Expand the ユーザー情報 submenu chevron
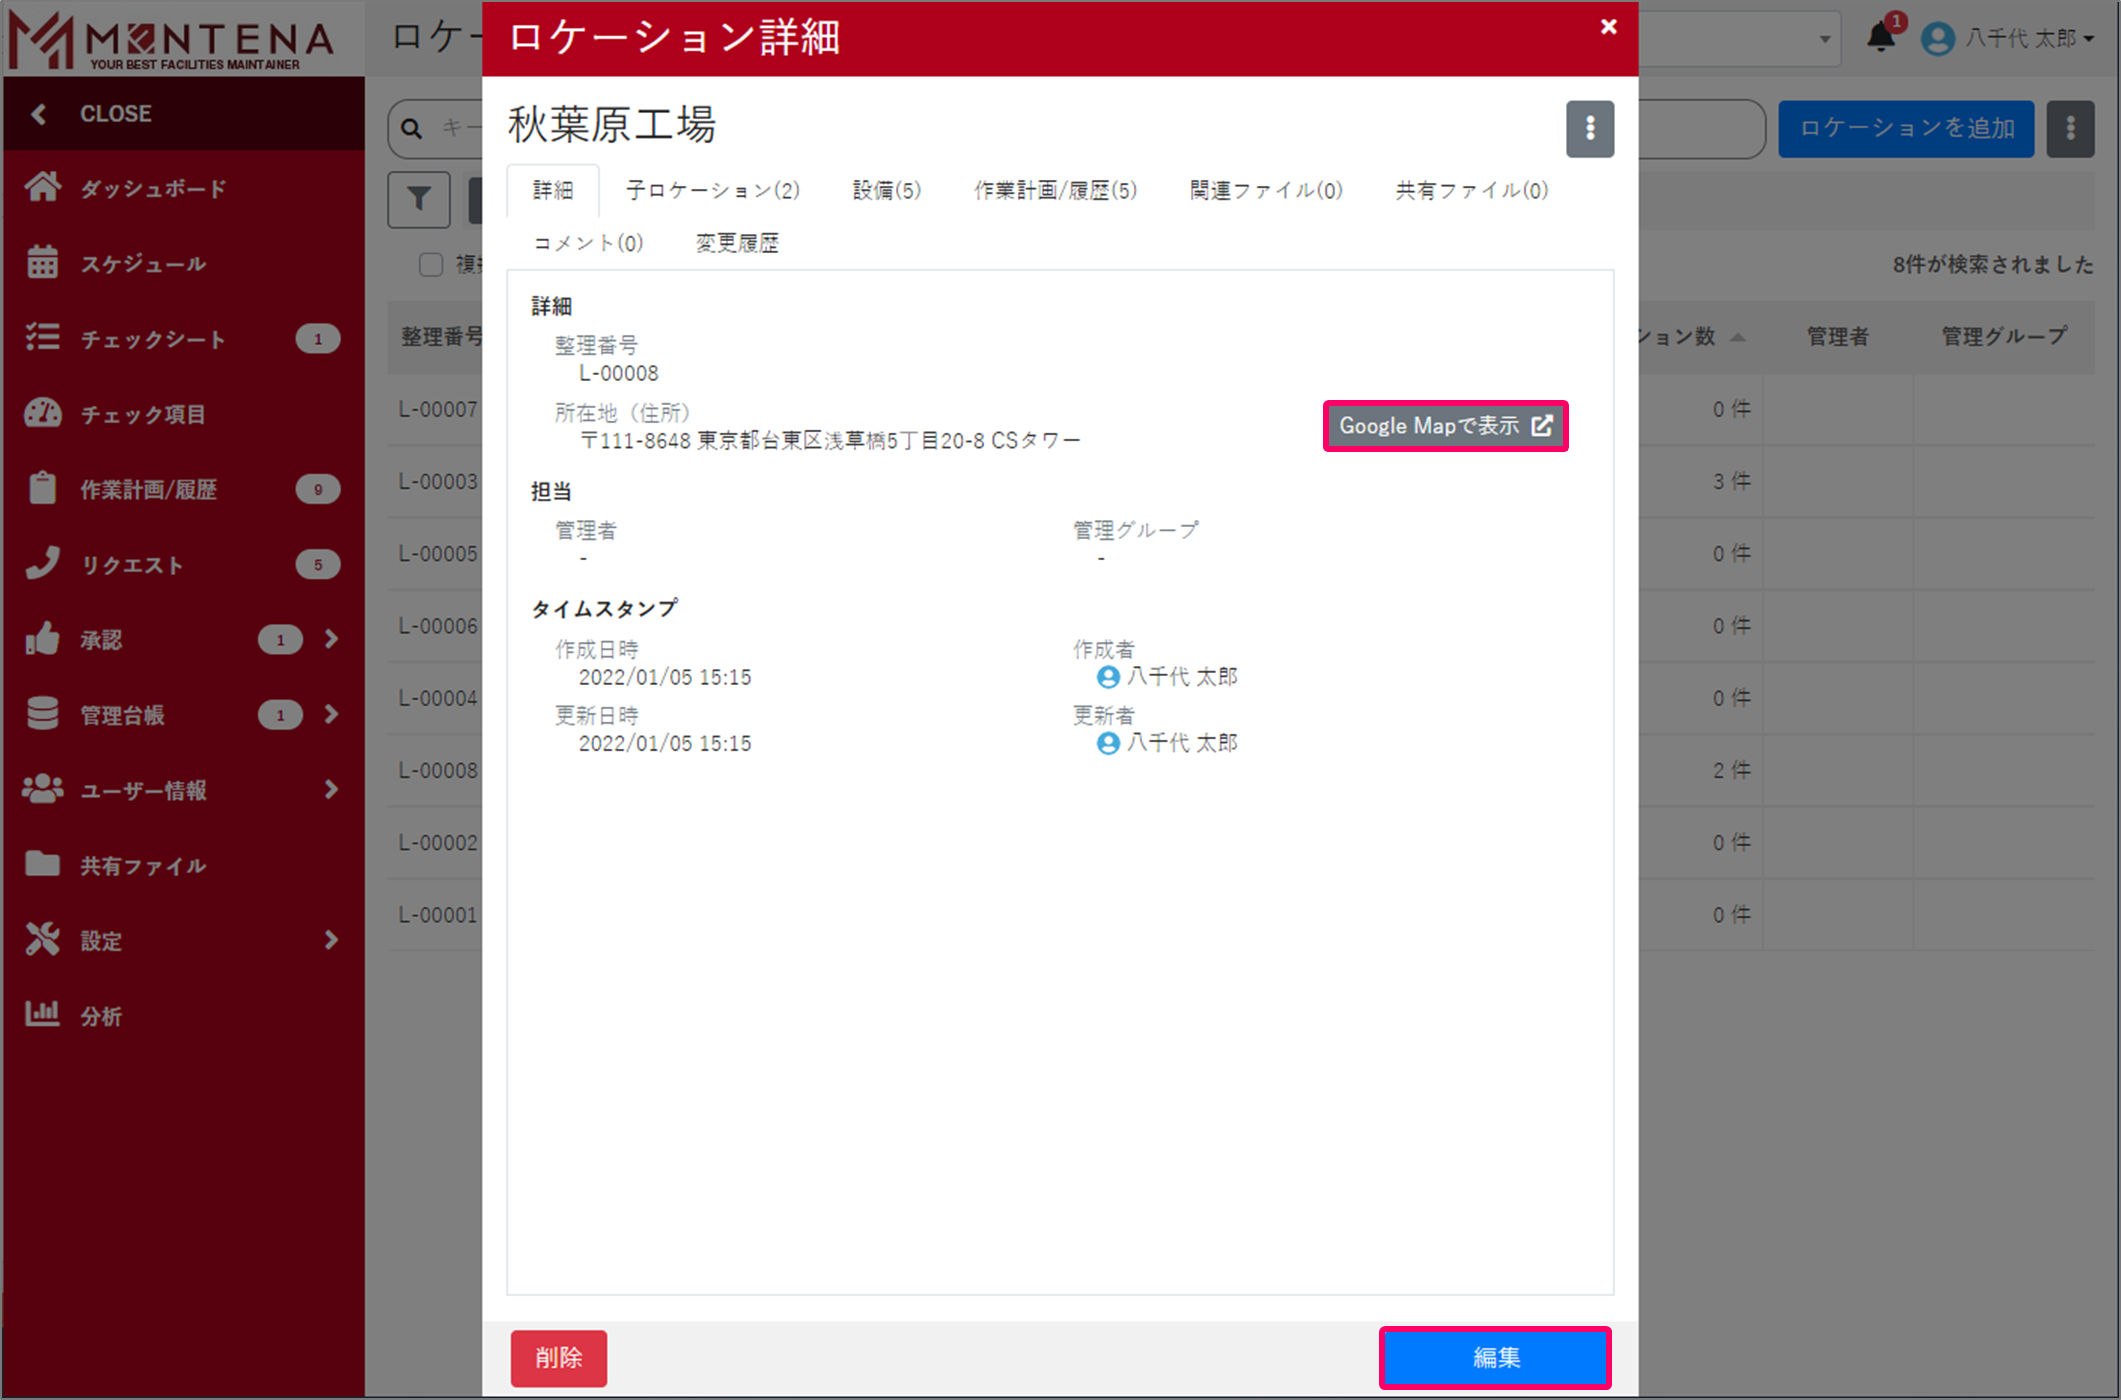This screenshot has width=2121, height=1400. [331, 790]
